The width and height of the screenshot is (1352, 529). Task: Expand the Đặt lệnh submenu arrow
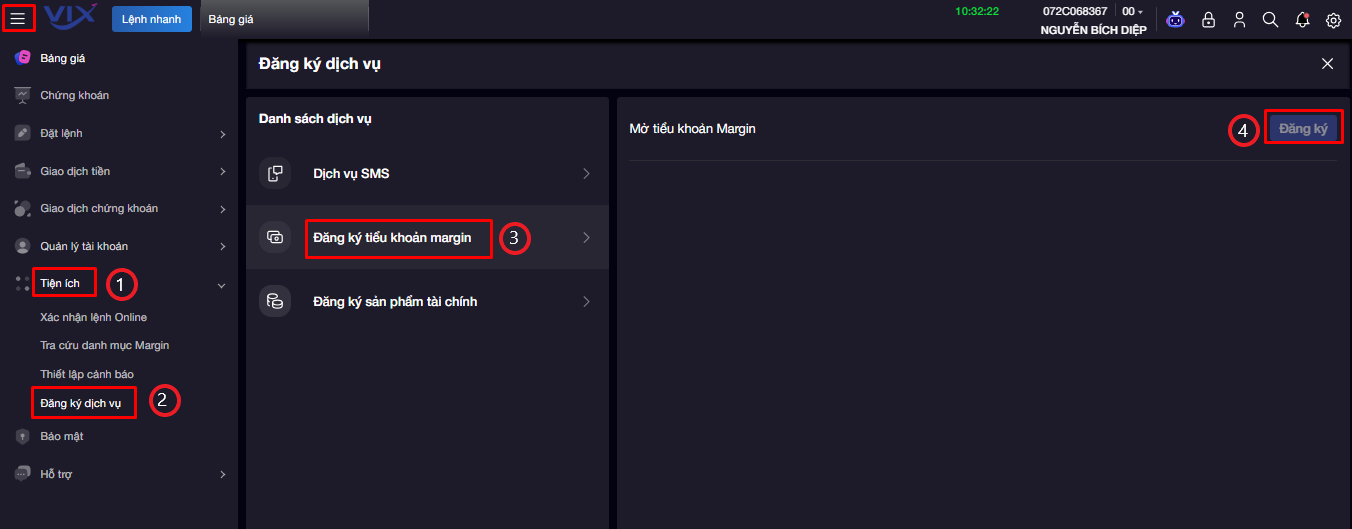[x=222, y=134]
